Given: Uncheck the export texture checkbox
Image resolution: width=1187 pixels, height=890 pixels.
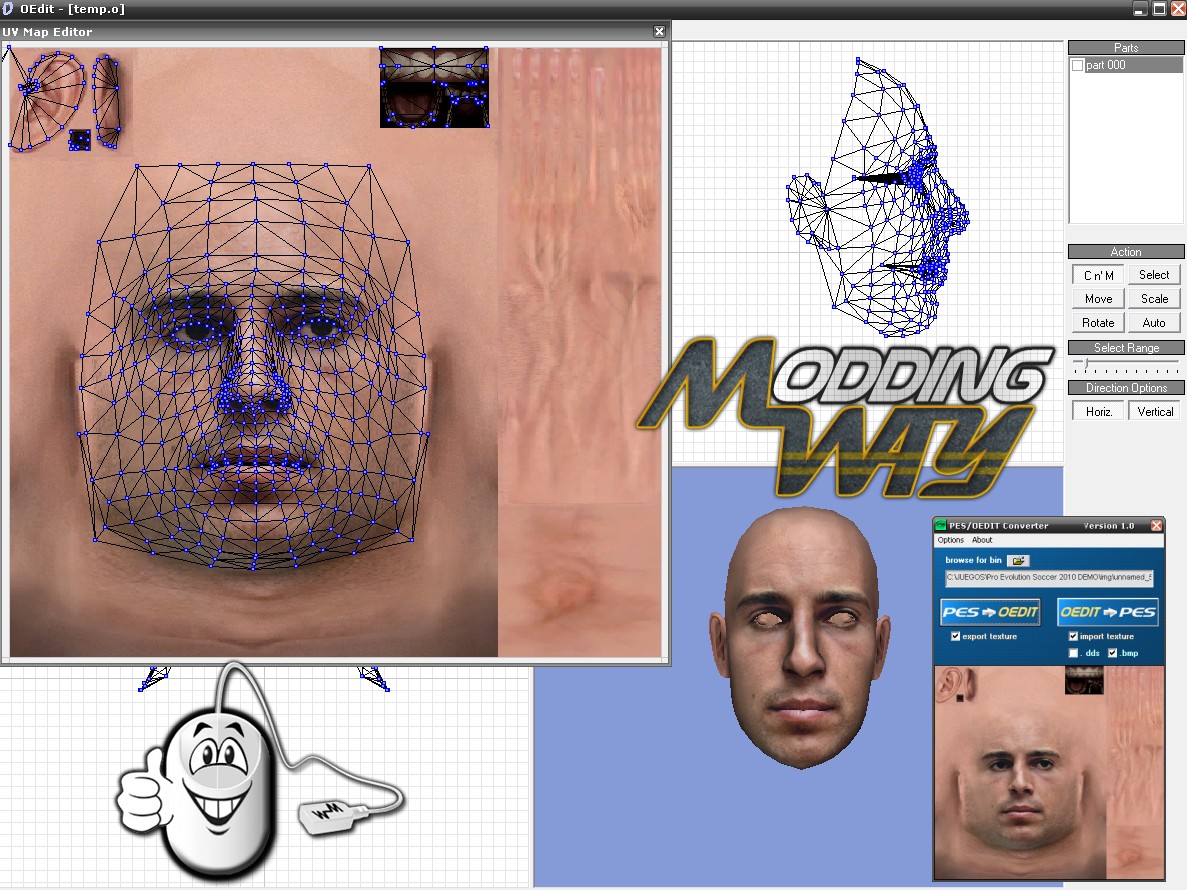Looking at the screenshot, I should [956, 636].
